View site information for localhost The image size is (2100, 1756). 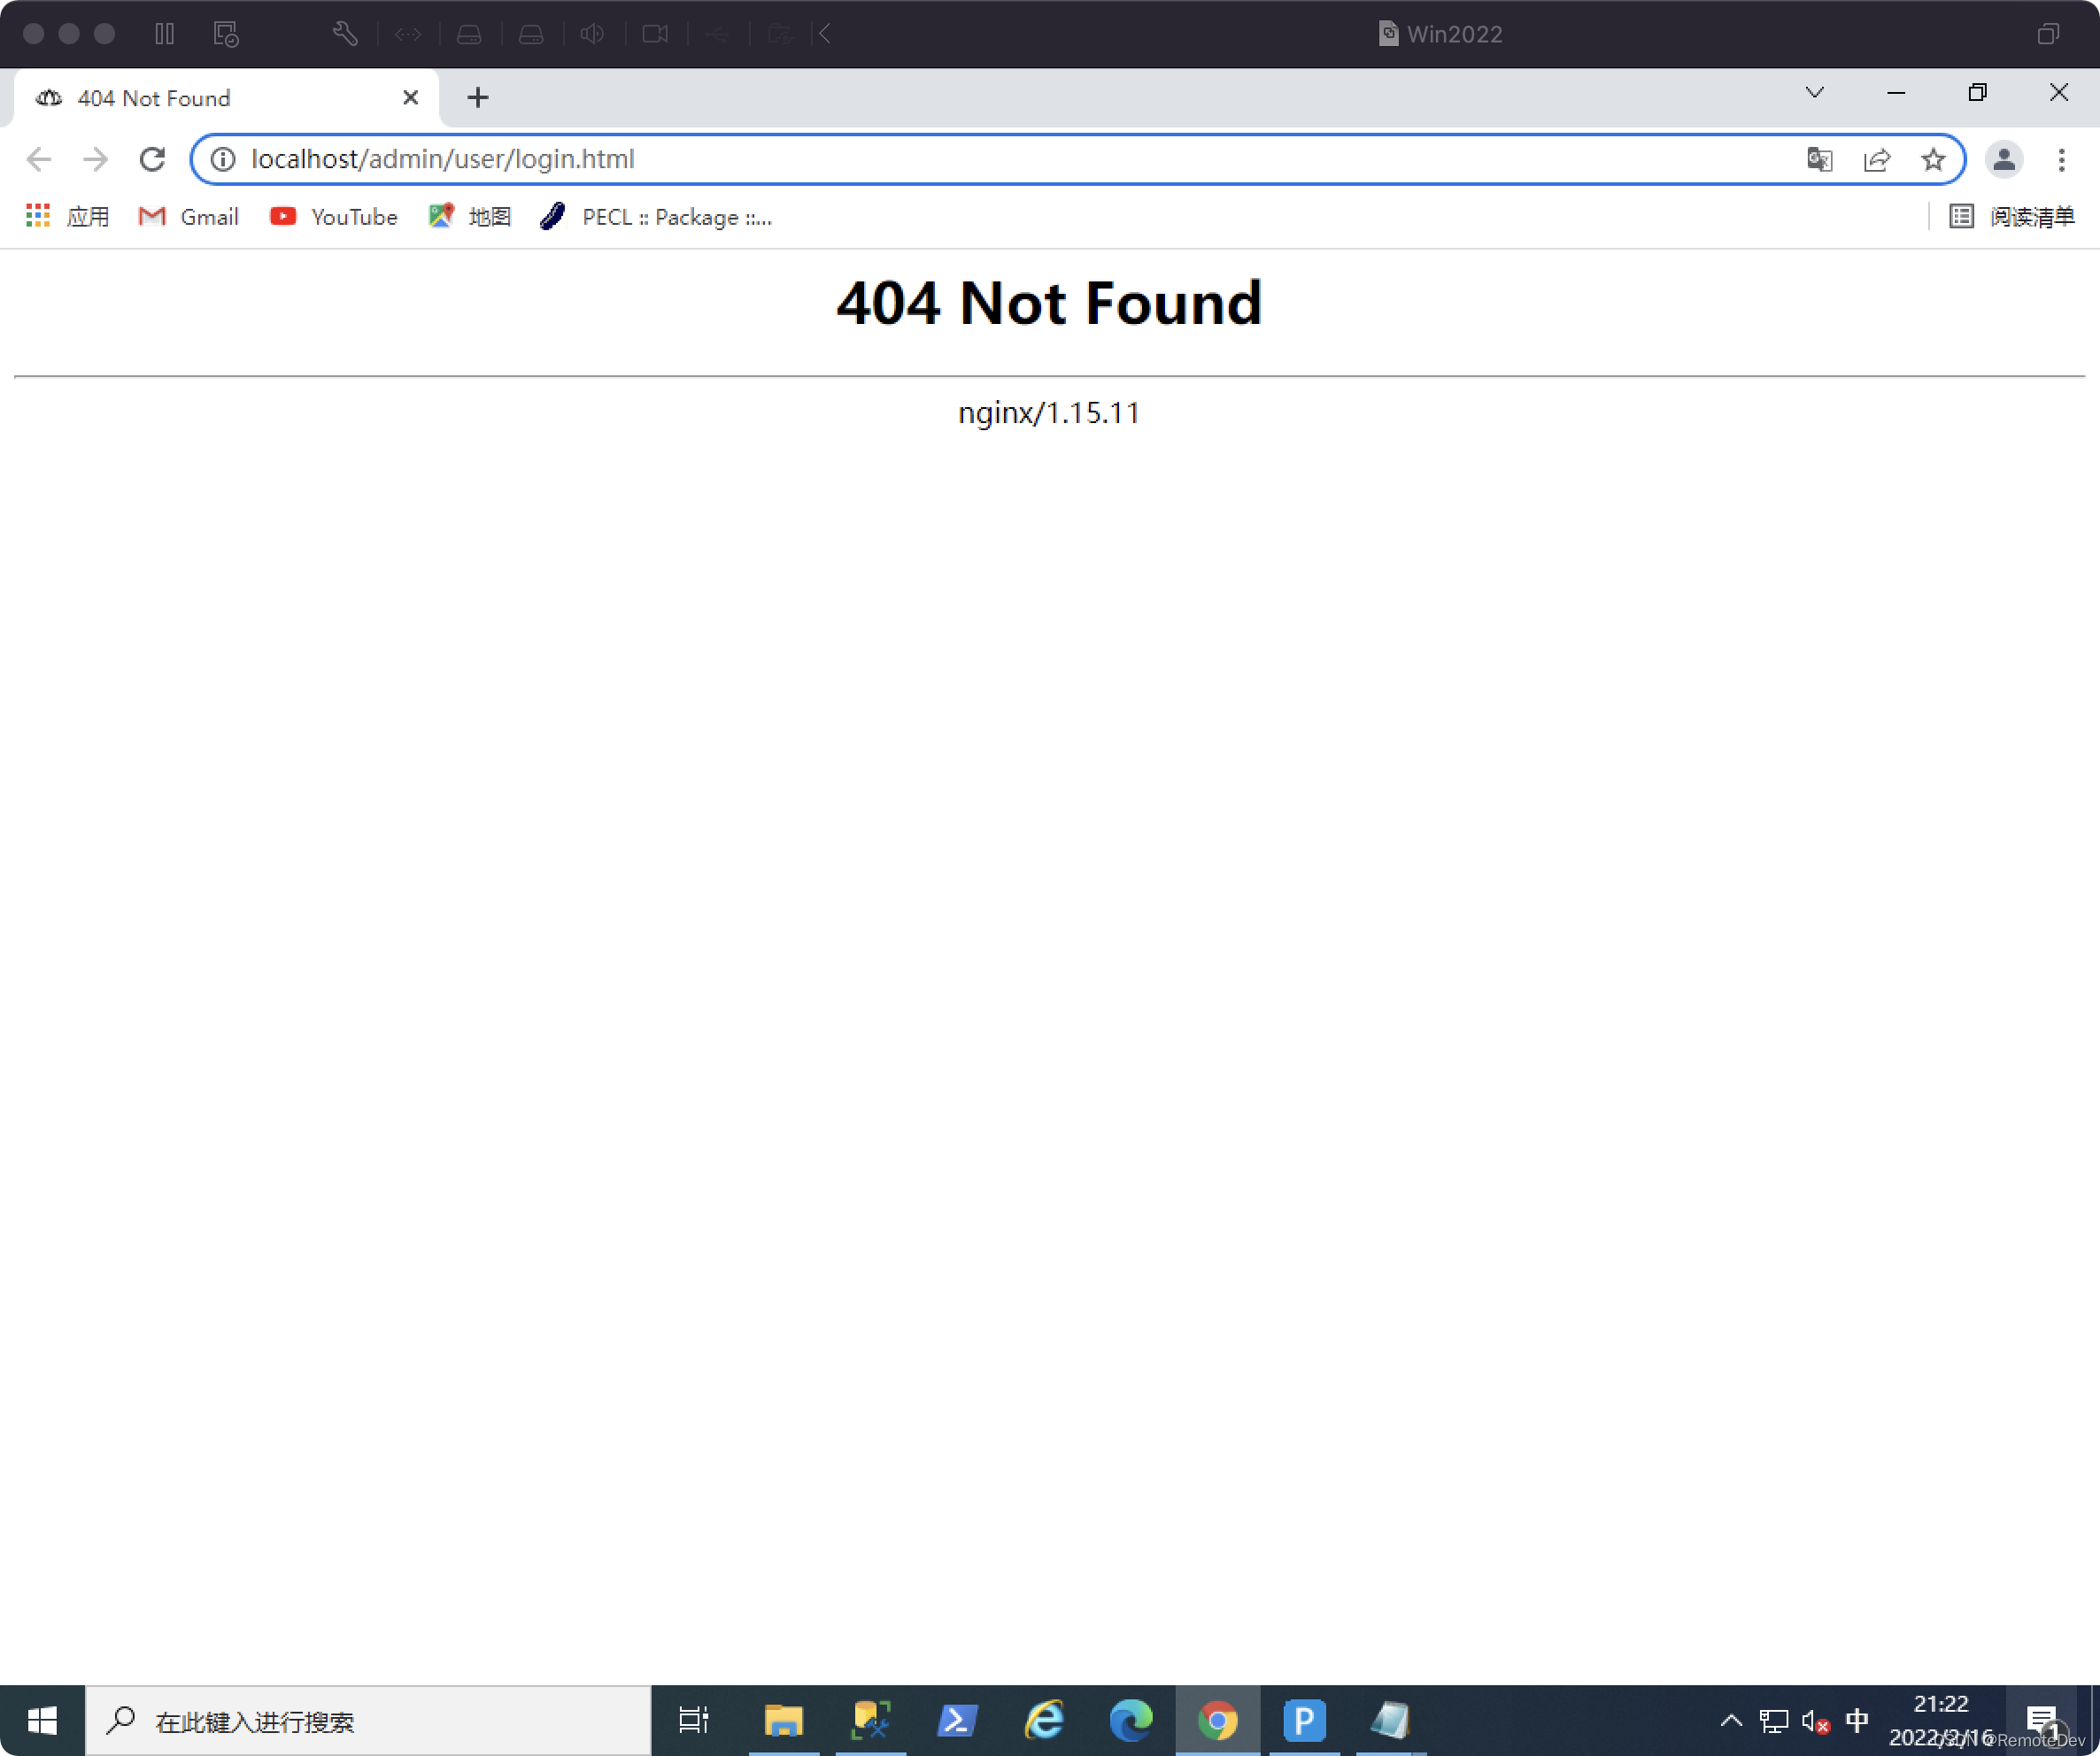223,159
